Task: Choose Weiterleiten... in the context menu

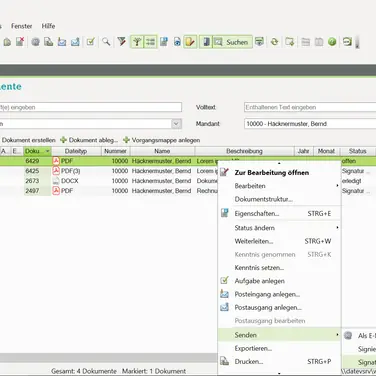Action: pos(279,241)
